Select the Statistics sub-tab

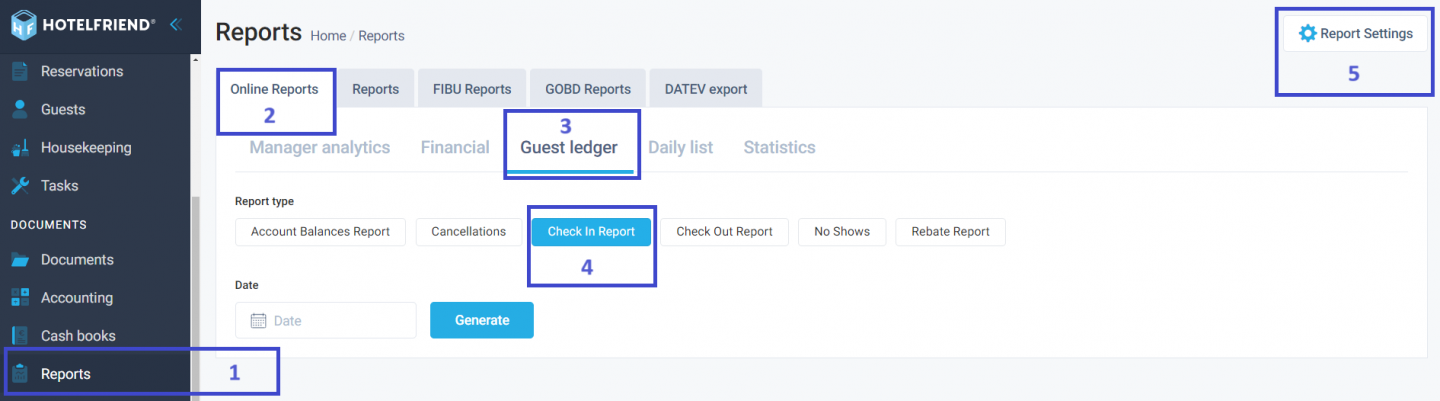click(779, 147)
